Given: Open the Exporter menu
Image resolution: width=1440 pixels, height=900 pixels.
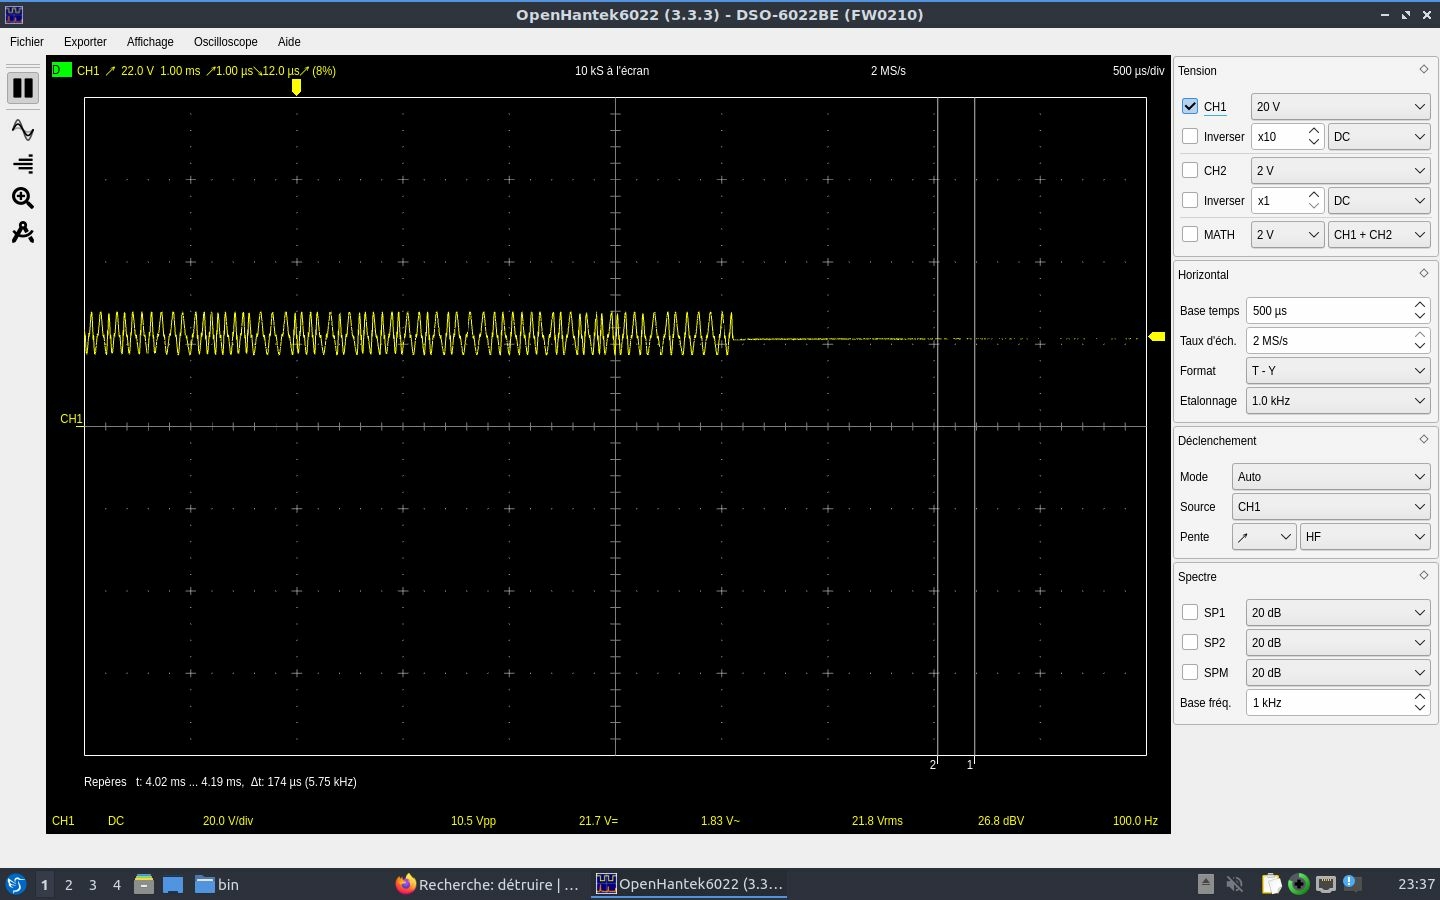Looking at the screenshot, I should tap(85, 42).
